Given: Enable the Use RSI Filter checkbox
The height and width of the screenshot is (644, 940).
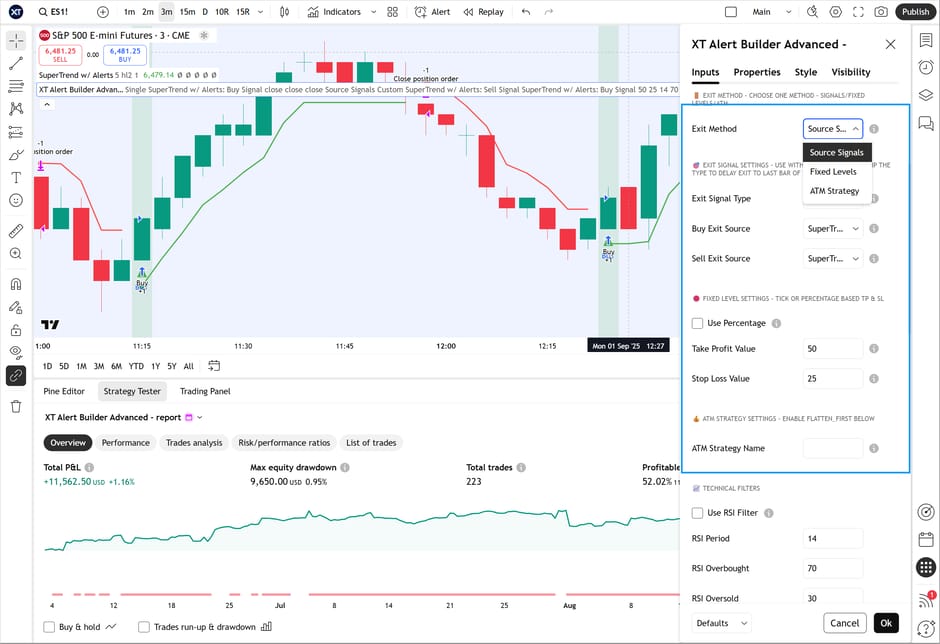Looking at the screenshot, I should click(697, 513).
